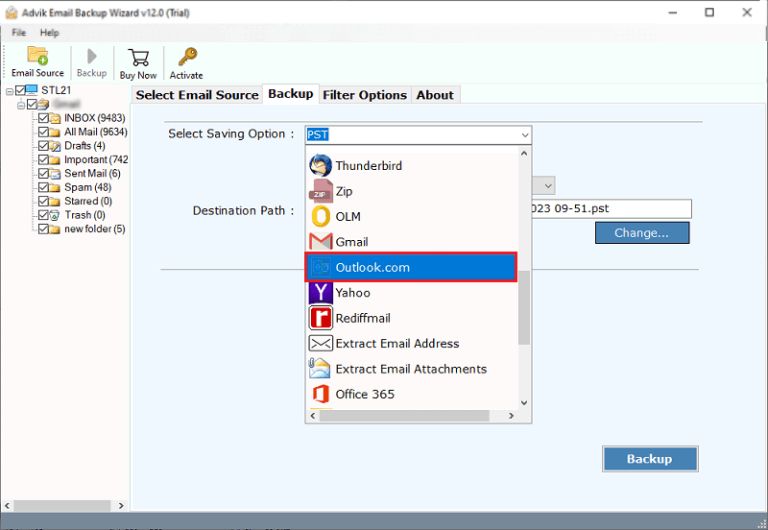Screen dimensions: 768x530
Task: Uncheck the blurred account node checkbox
Action: click(x=32, y=104)
